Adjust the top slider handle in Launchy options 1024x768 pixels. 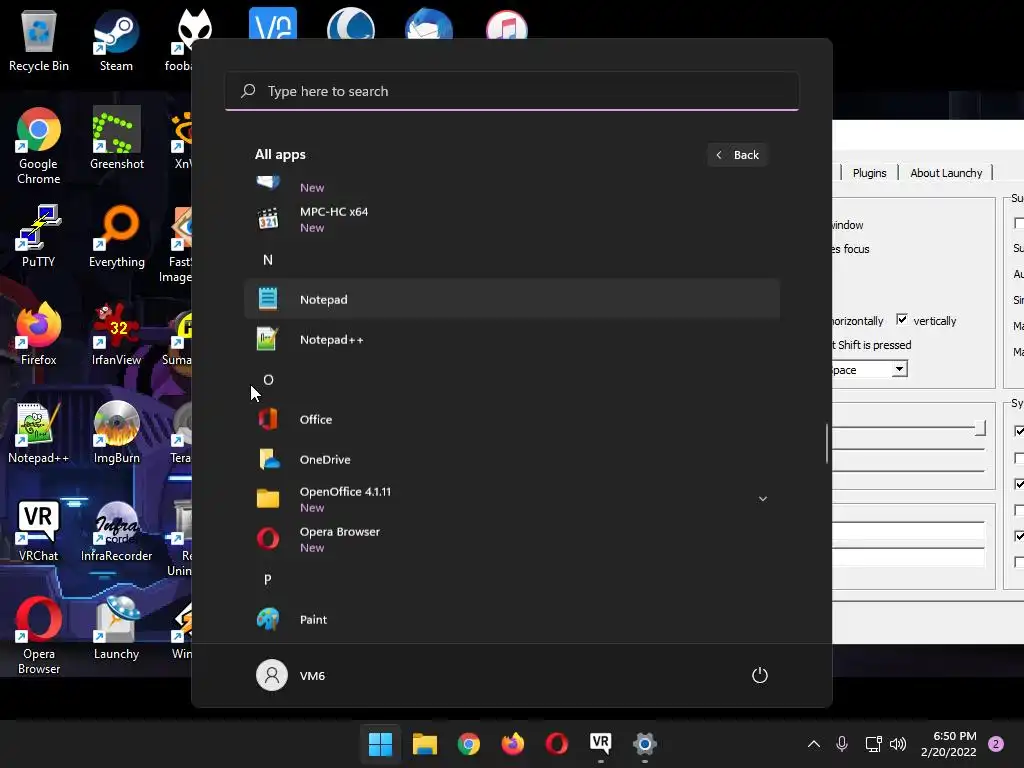[980, 428]
